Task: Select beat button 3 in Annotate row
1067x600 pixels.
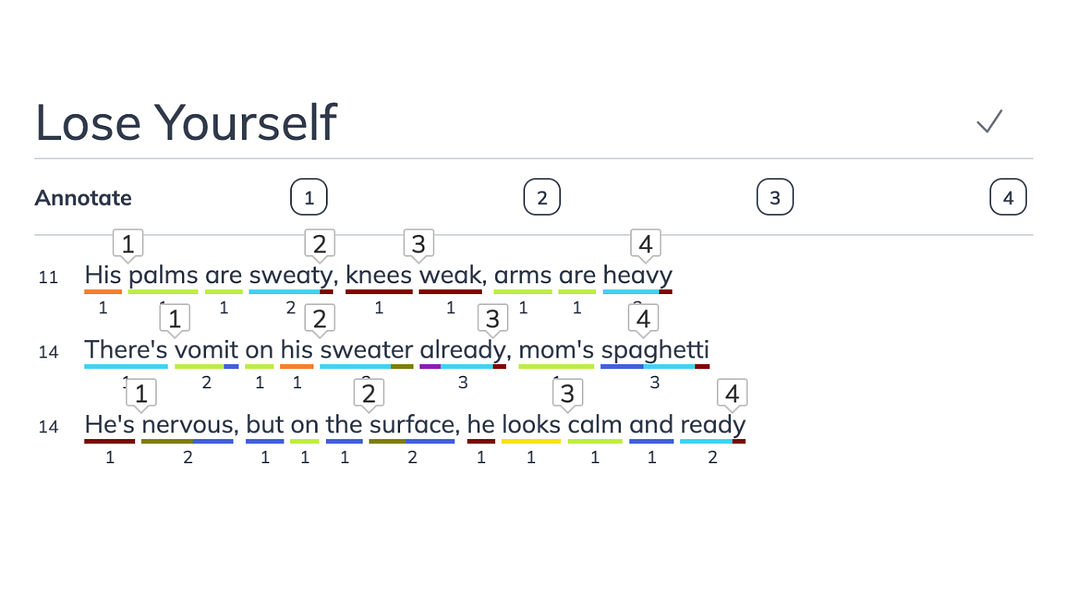Action: (775, 197)
